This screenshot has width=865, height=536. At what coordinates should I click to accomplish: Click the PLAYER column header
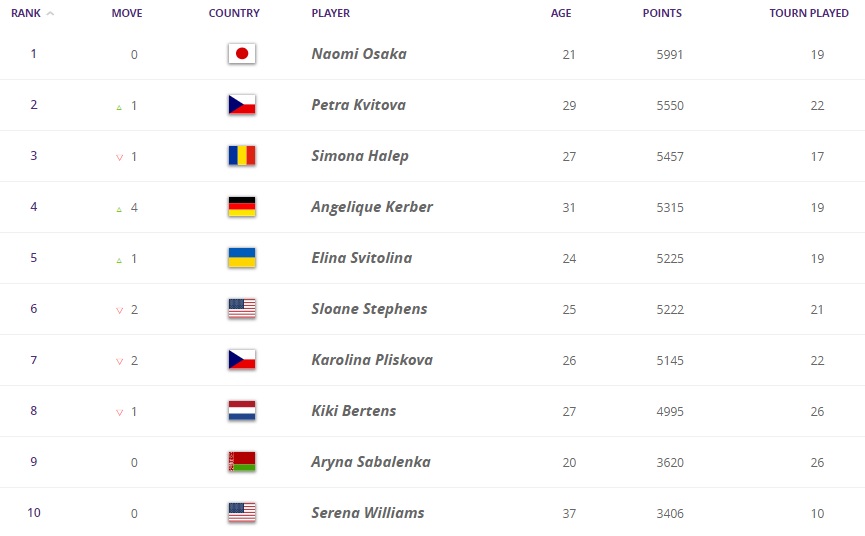[331, 14]
